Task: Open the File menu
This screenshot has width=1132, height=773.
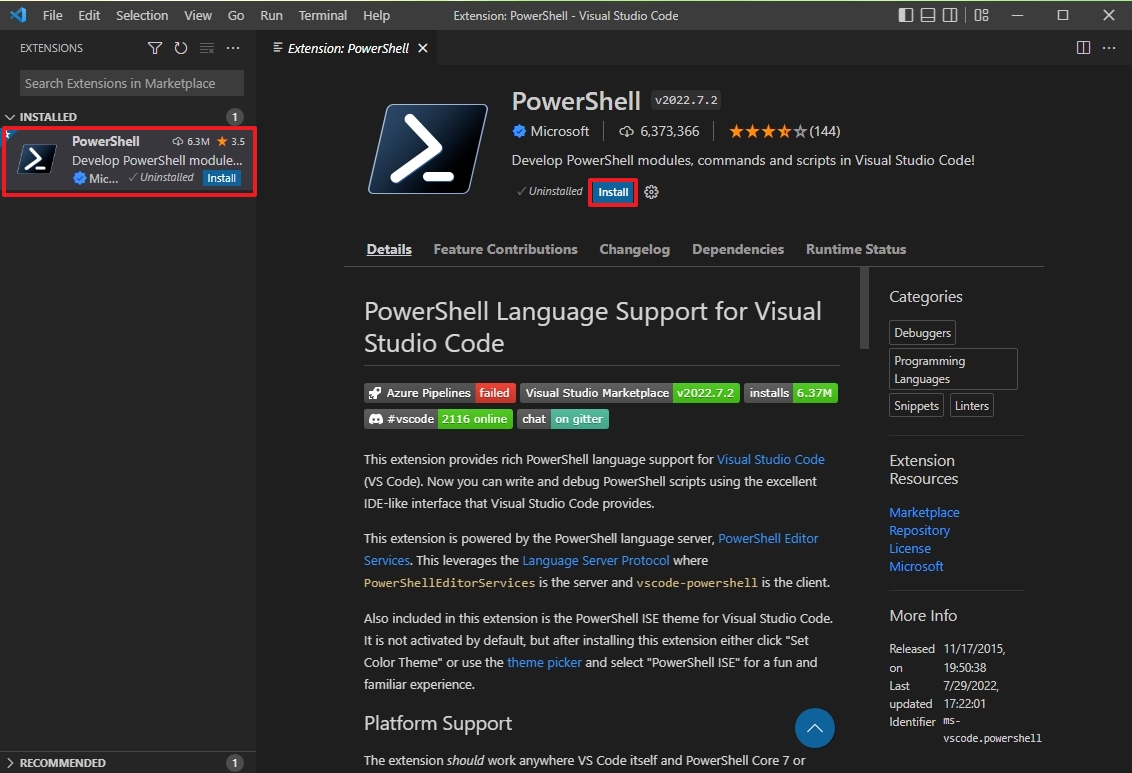Action: (x=53, y=15)
